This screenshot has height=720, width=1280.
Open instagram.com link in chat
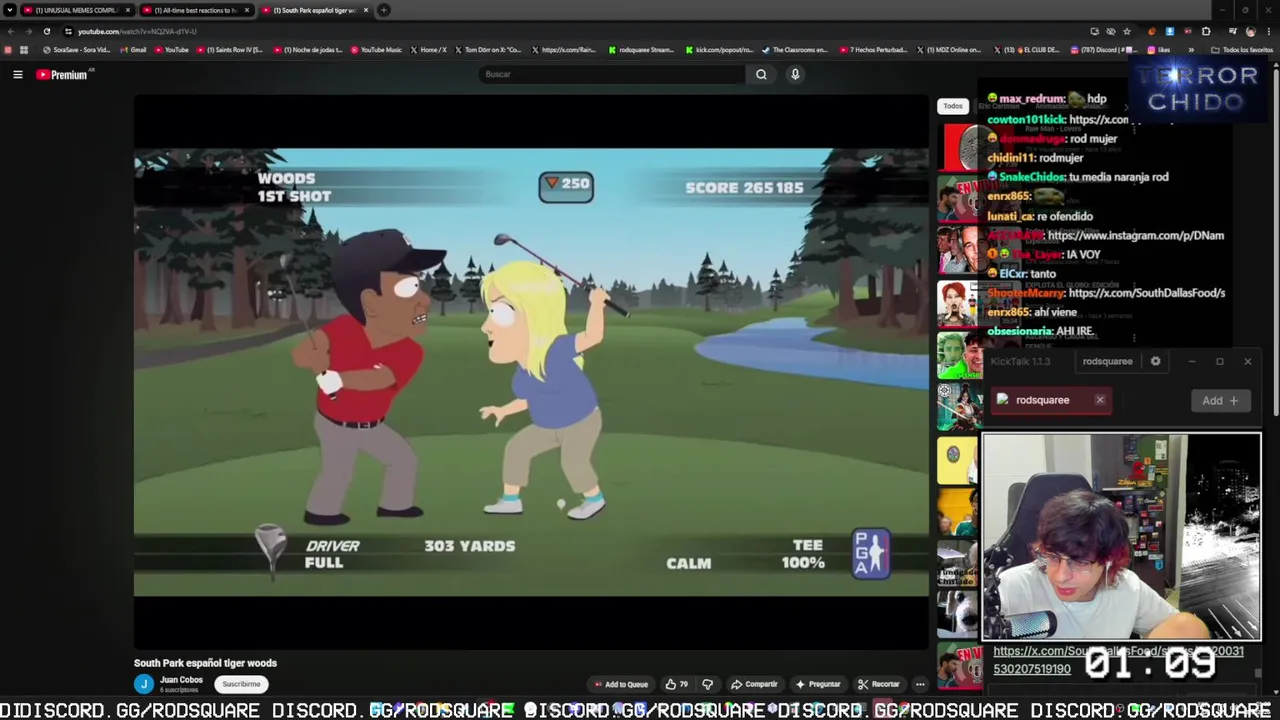tap(1135, 235)
